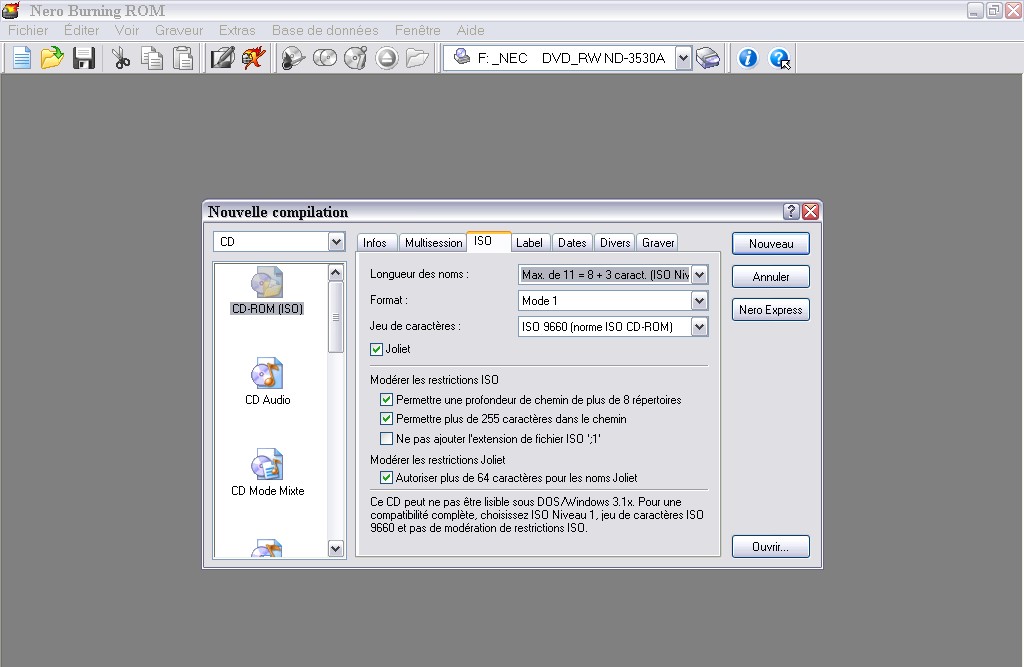The image size is (1024, 667).
Task: Open the CD media type dropdown
Action: coord(336,242)
